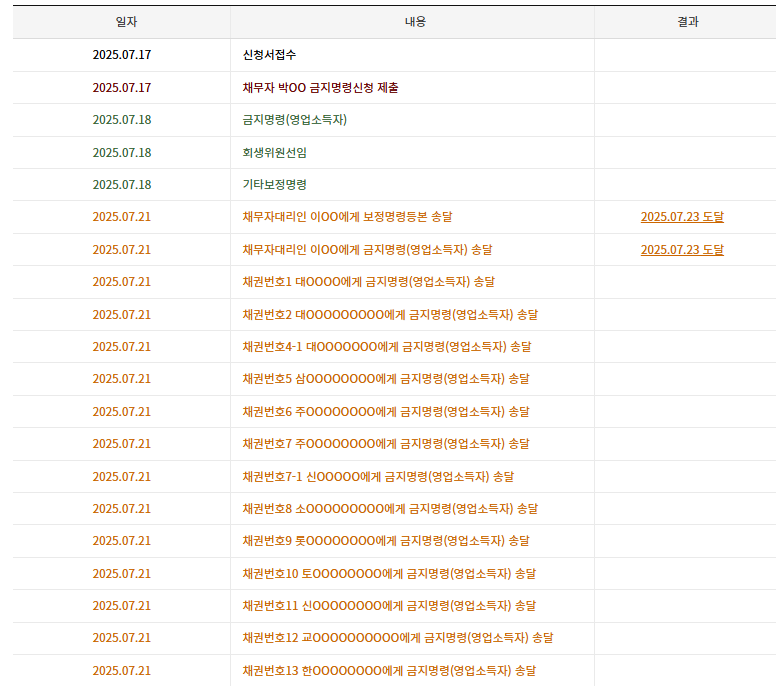The height and width of the screenshot is (698, 783).
Task: Select the 회생위원선임 entry
Action: (275, 152)
